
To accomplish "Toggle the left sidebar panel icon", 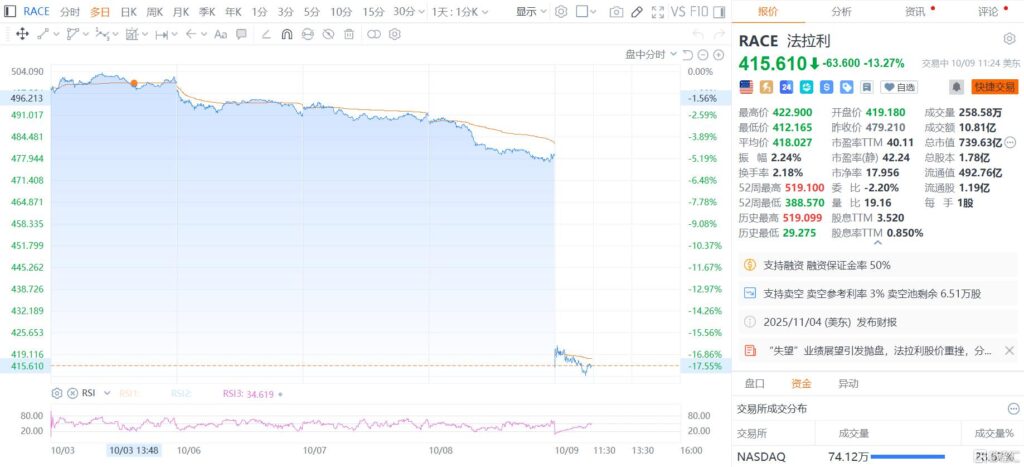I will tap(10, 12).
